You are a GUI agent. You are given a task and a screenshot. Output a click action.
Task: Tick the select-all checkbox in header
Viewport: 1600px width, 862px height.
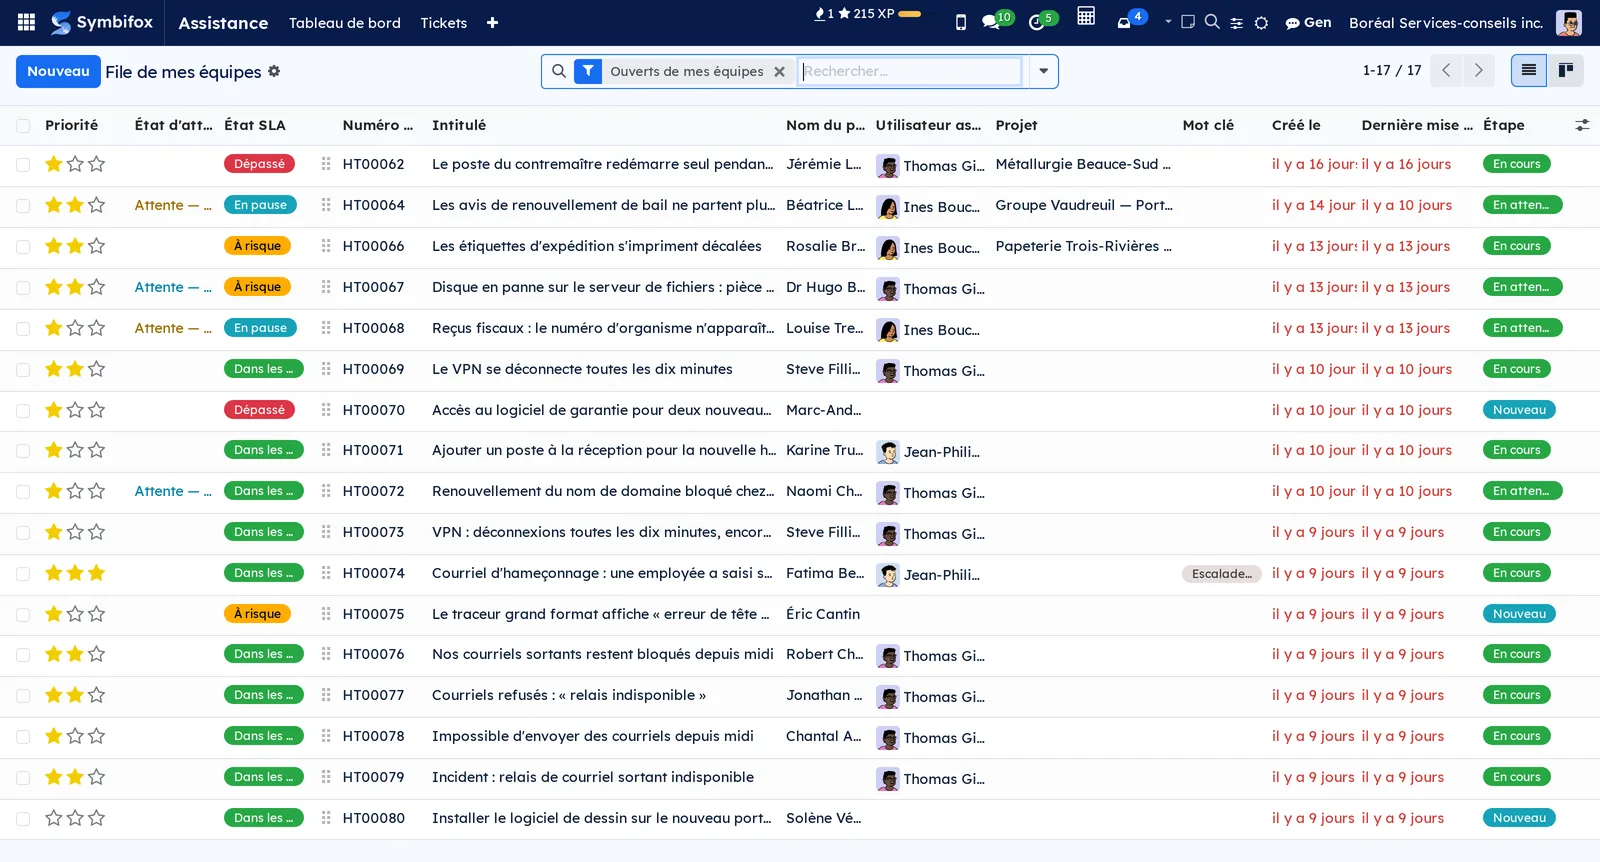click(23, 126)
